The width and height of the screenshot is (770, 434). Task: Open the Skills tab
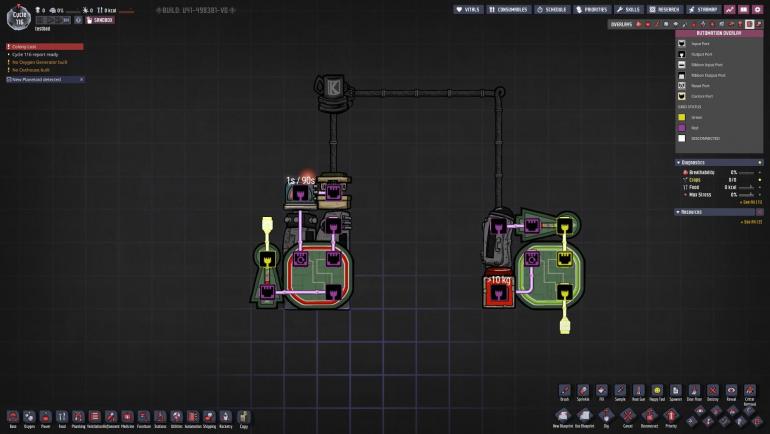[x=629, y=9]
